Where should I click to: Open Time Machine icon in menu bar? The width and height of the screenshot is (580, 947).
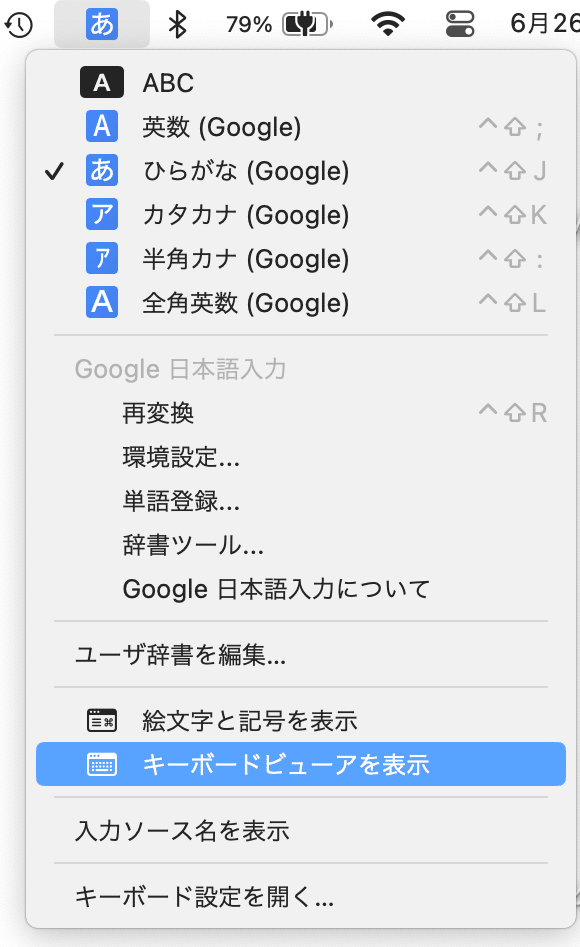click(19, 25)
